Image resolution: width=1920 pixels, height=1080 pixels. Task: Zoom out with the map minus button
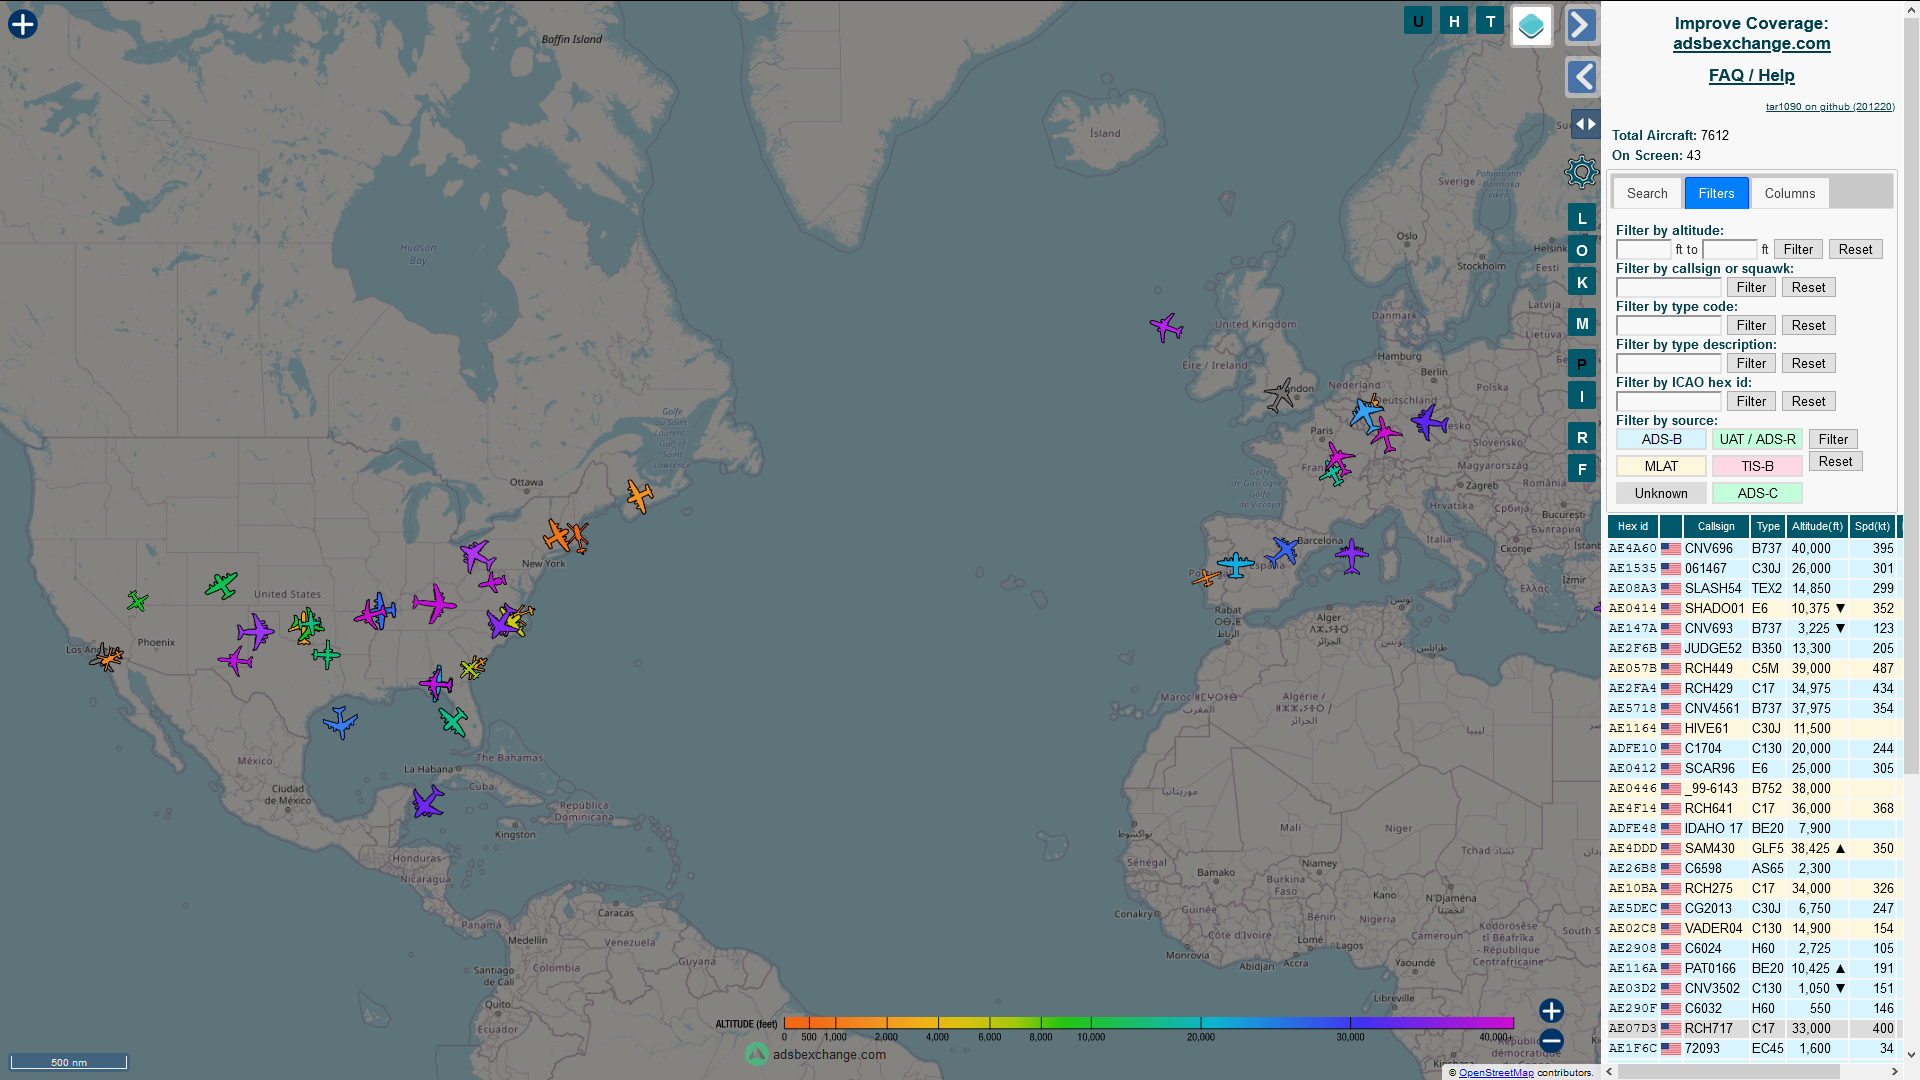coord(1551,1041)
